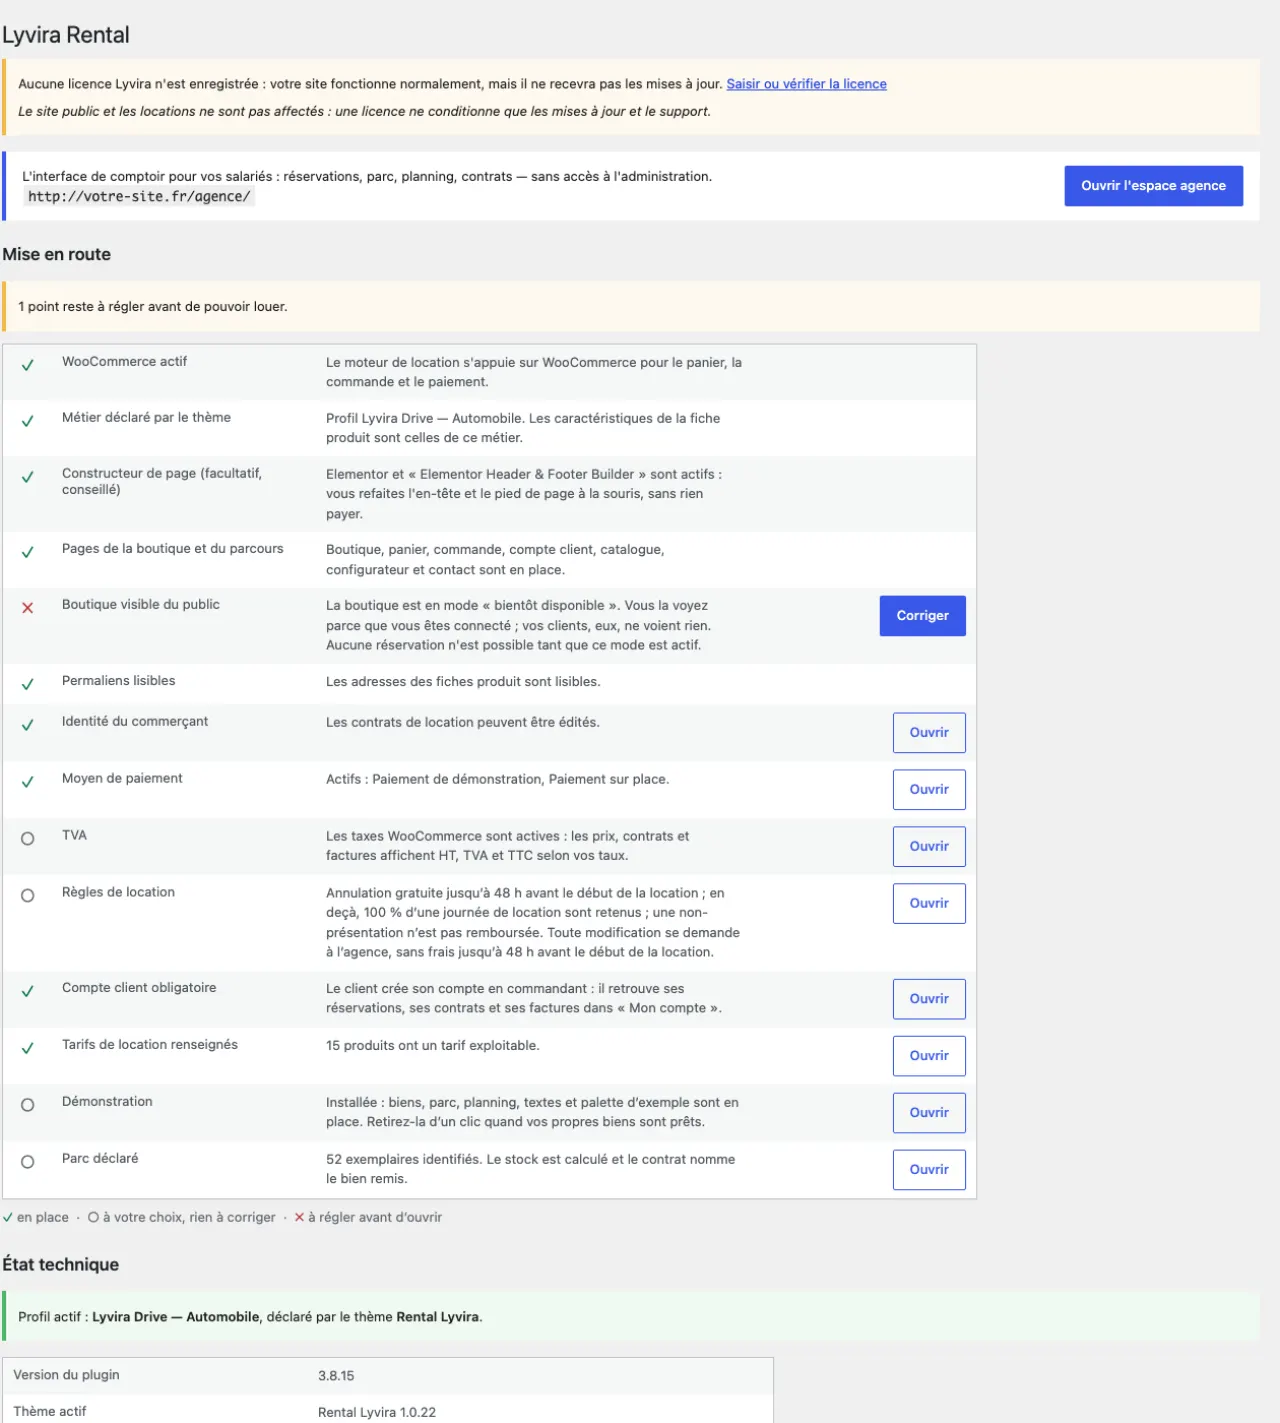Image resolution: width=1280 pixels, height=1423 pixels.
Task: Click the Lyvira Rental page title
Action: 66,35
